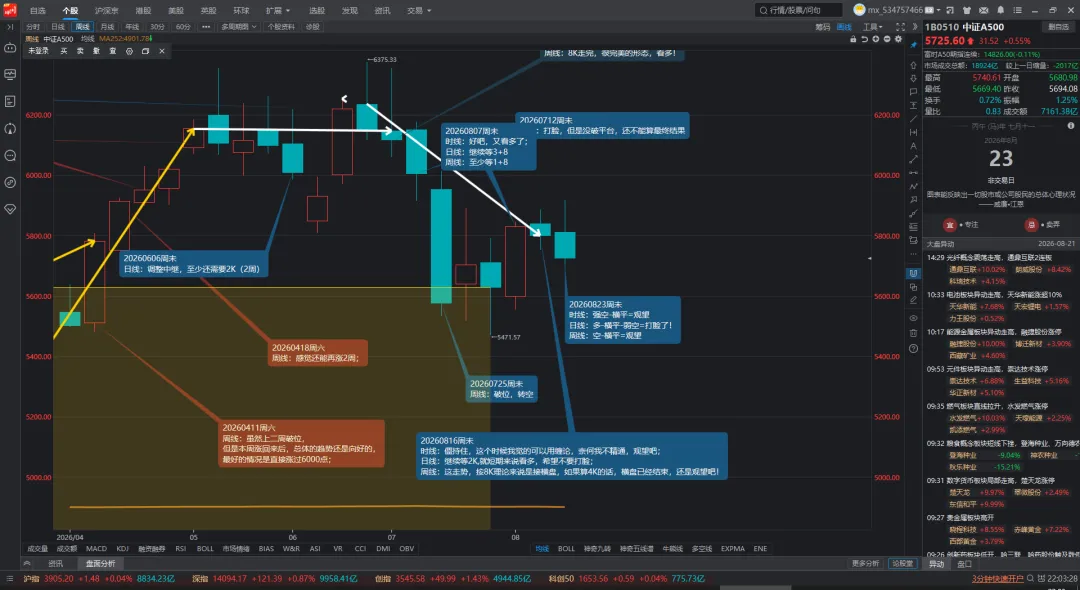Open the 环球 global markets menu
The width and height of the screenshot is (1080, 590).
click(x=241, y=10)
